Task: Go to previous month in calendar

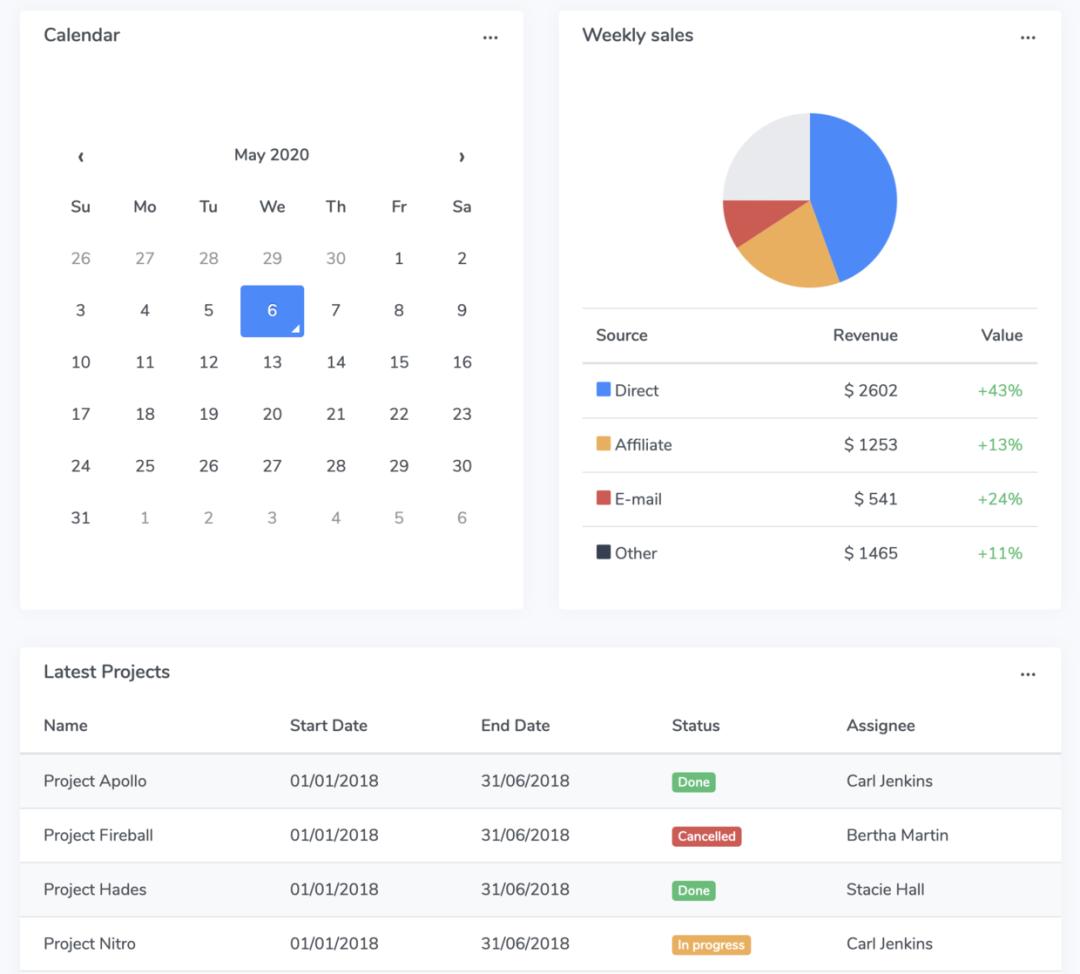Action: [81, 156]
